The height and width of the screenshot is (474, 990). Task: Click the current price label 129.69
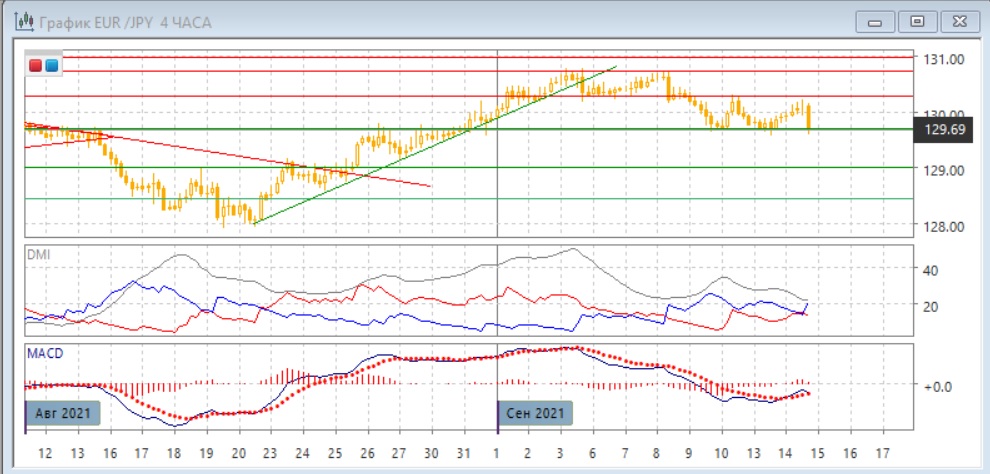click(943, 130)
